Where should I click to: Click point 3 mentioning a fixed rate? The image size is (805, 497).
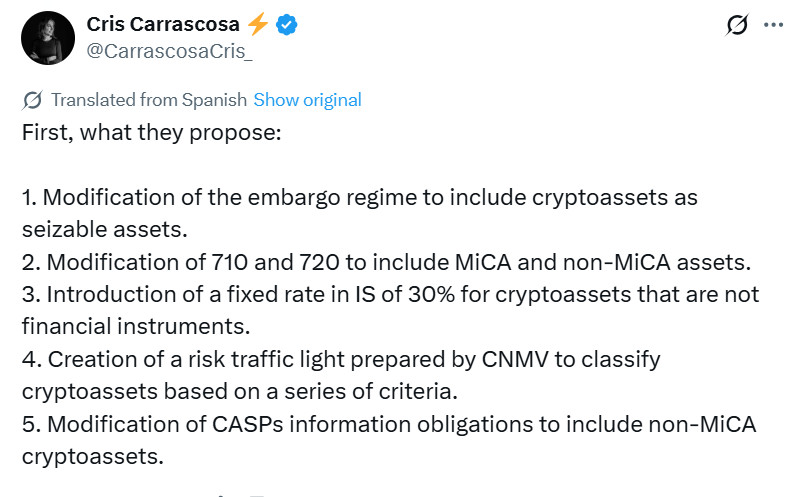[390, 294]
